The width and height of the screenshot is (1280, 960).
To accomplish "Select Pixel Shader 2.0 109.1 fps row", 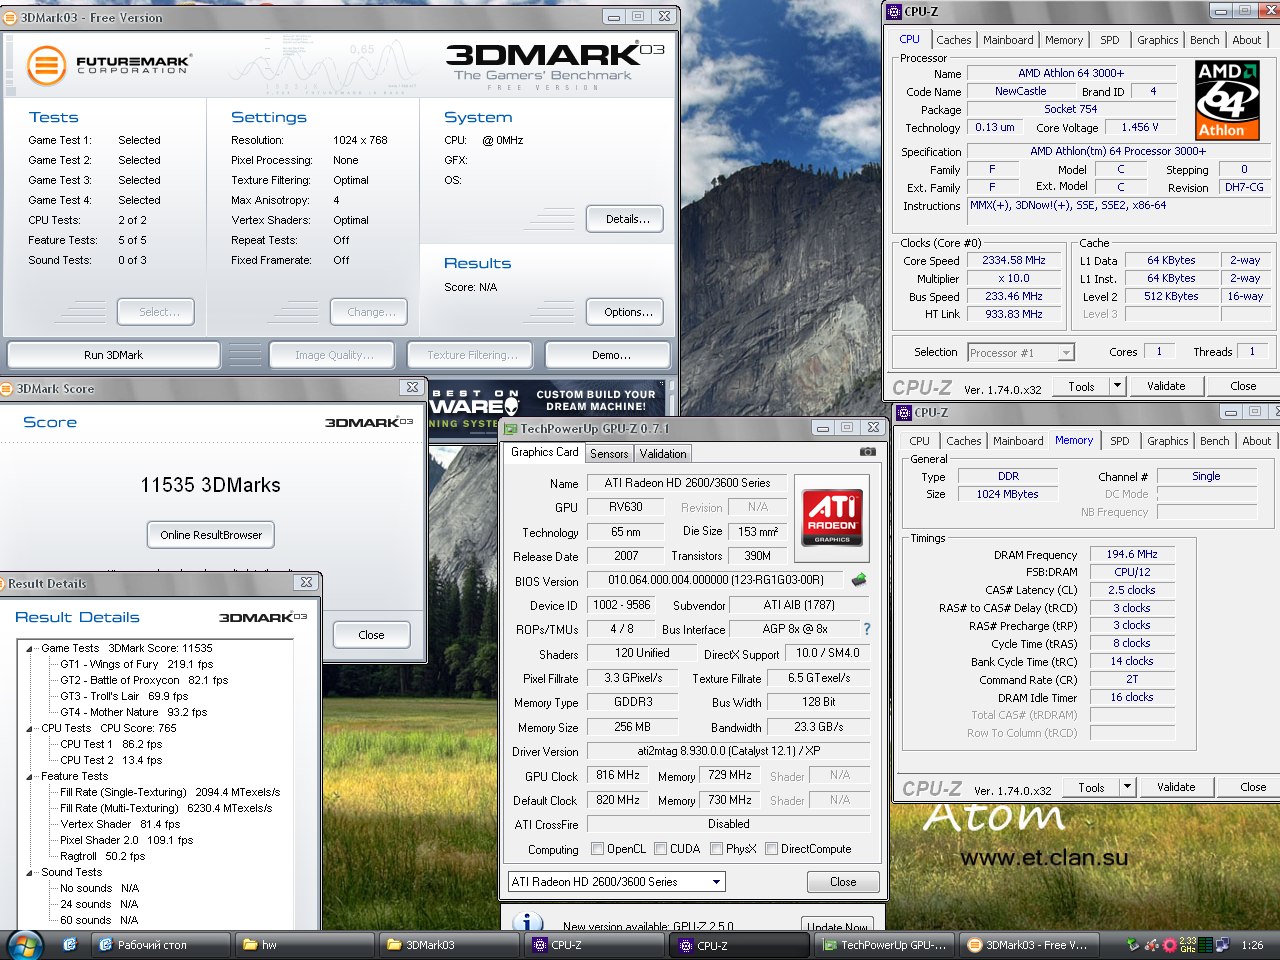I will (126, 840).
